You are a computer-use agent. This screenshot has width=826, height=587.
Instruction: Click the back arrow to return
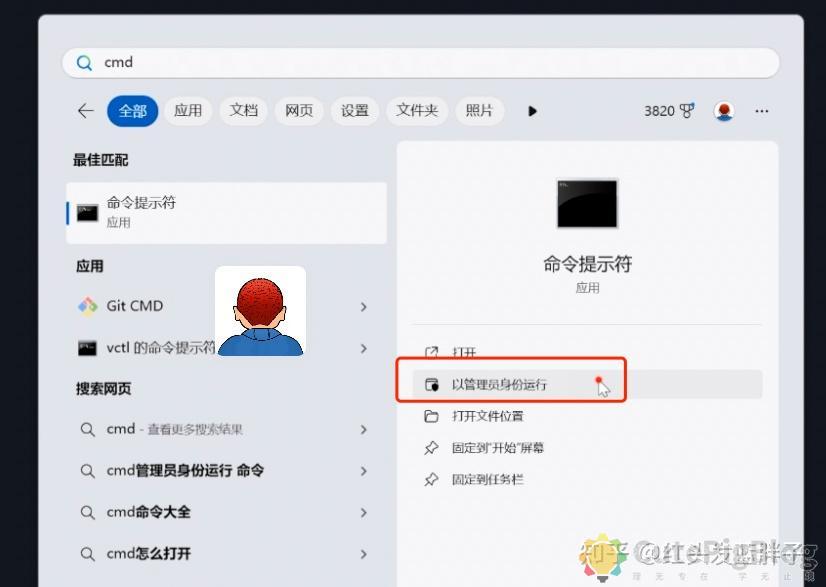click(85, 111)
